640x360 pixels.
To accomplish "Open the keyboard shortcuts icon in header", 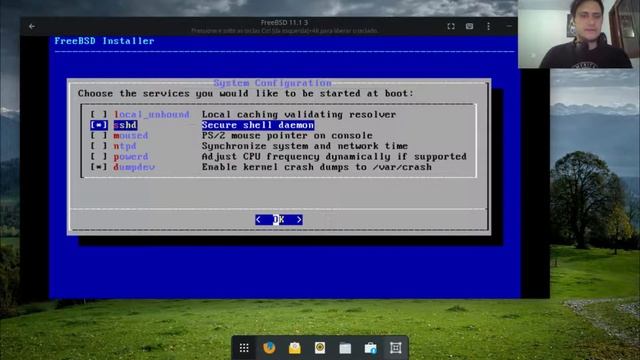I will pos(469,27).
